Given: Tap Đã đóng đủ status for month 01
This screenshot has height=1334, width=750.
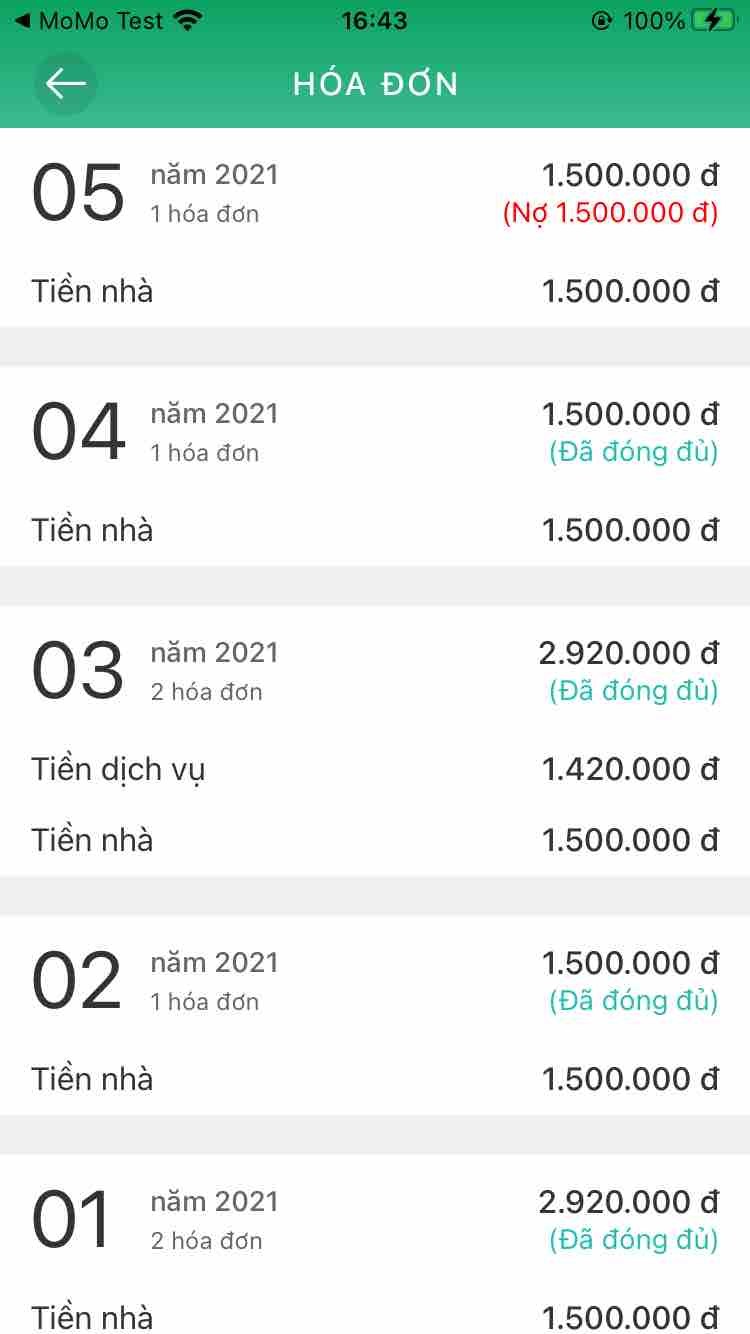Looking at the screenshot, I should coord(634,1240).
